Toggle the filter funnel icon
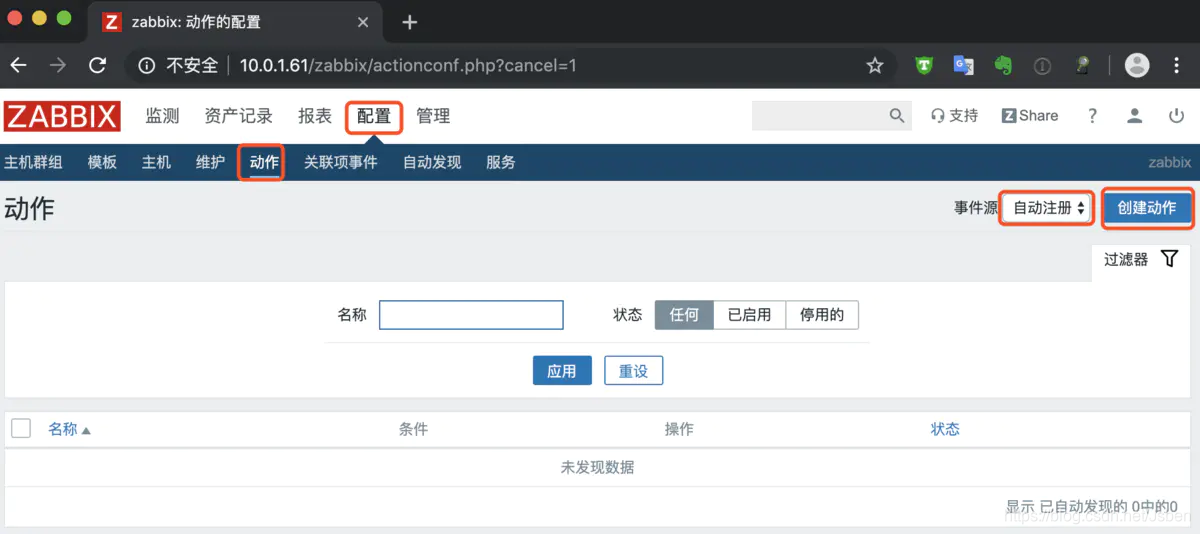 tap(1169, 259)
